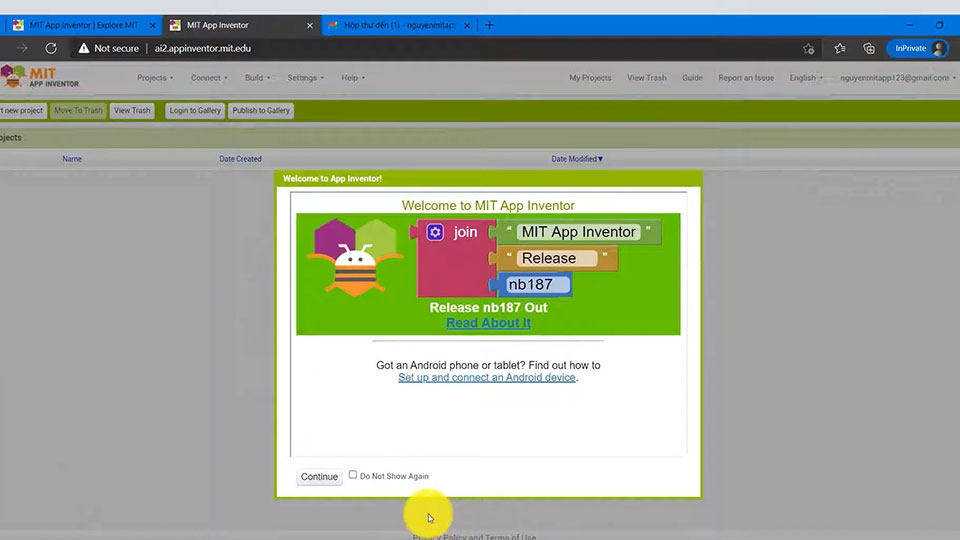Click the browser forward arrow
This screenshot has height=540, width=960.
22,48
